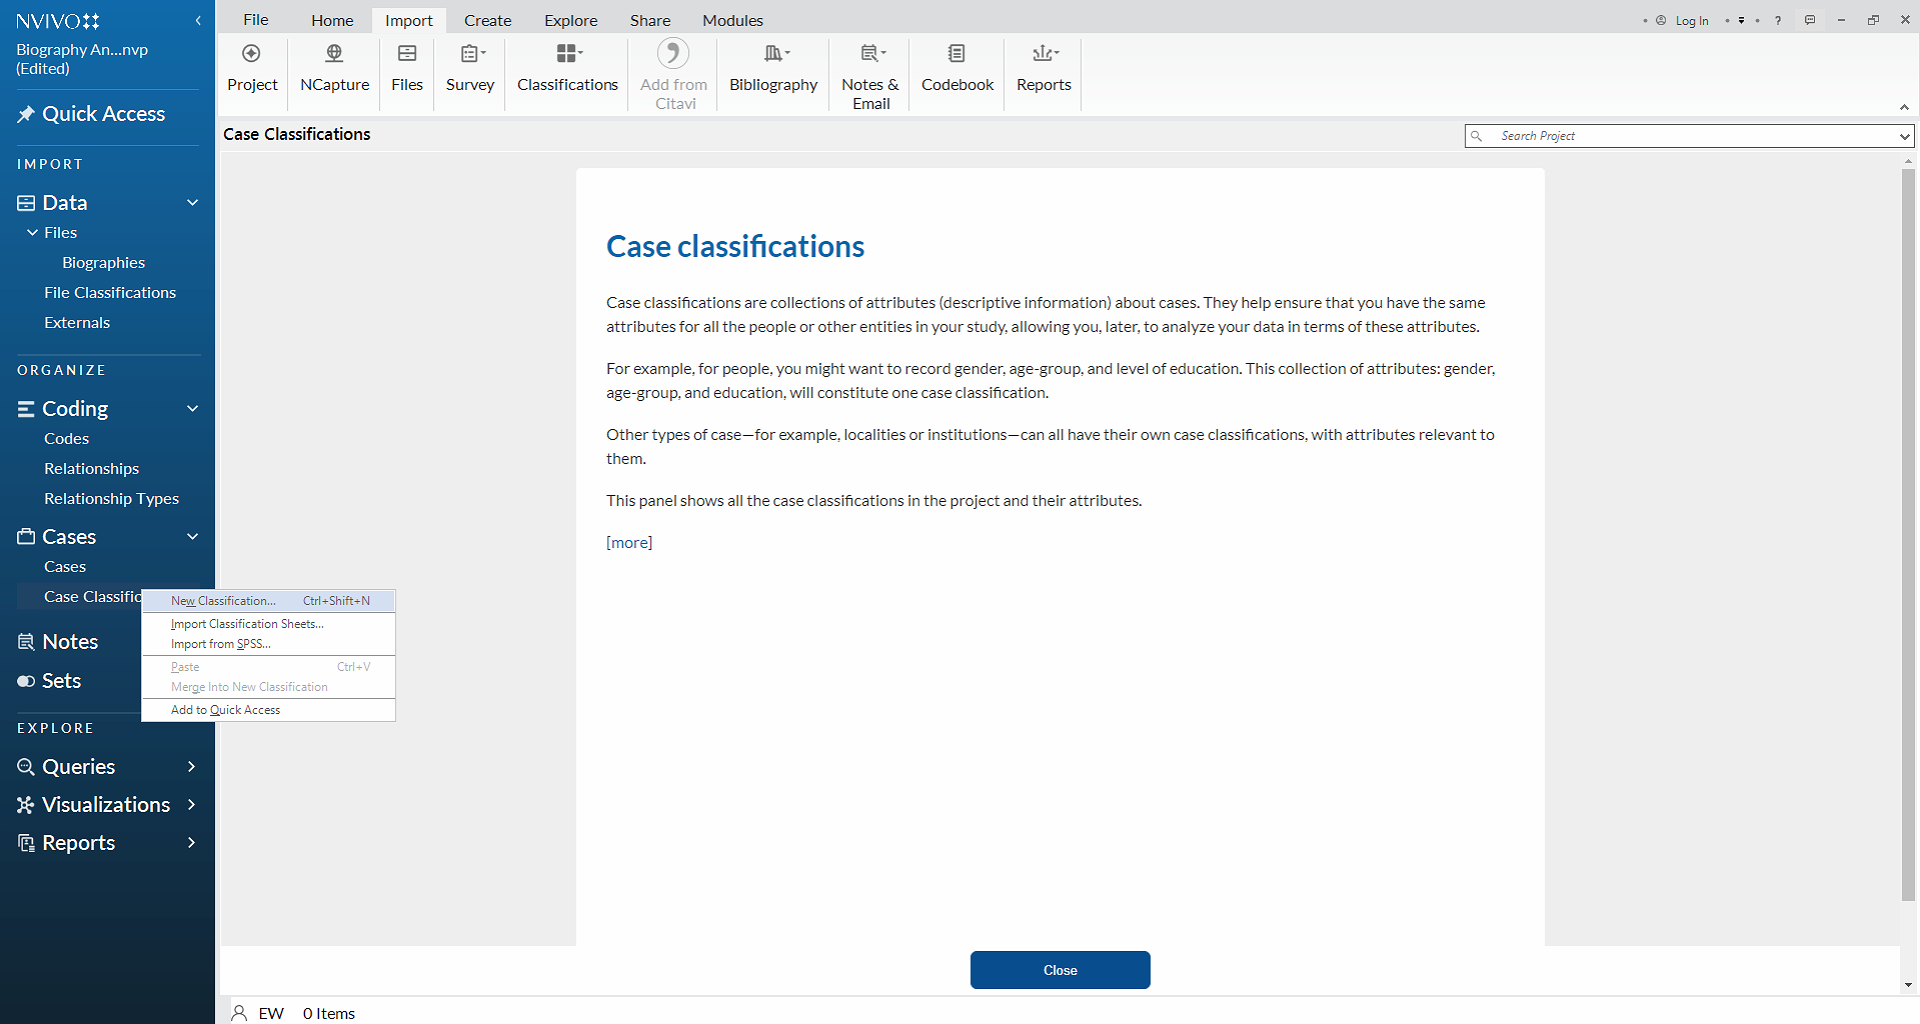This screenshot has height=1024, width=1920.
Task: Expand the Visualizations section
Action: point(192,805)
